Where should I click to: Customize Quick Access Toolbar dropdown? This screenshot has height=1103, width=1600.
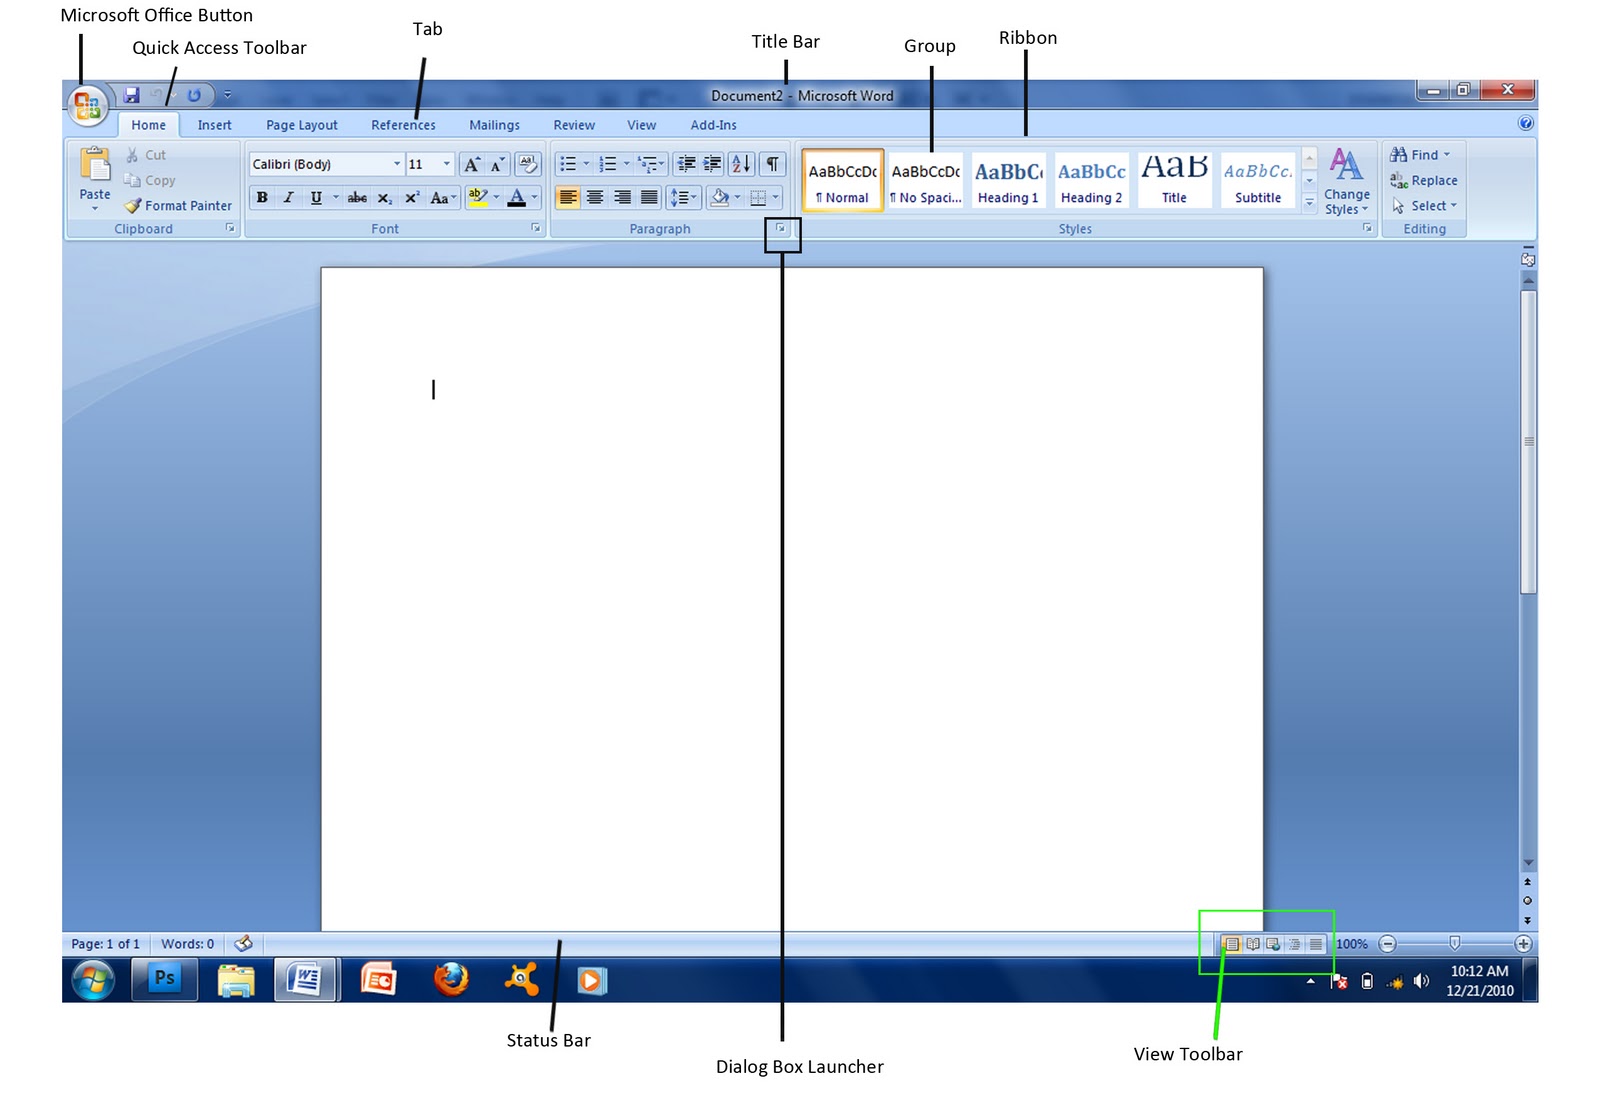click(x=227, y=95)
